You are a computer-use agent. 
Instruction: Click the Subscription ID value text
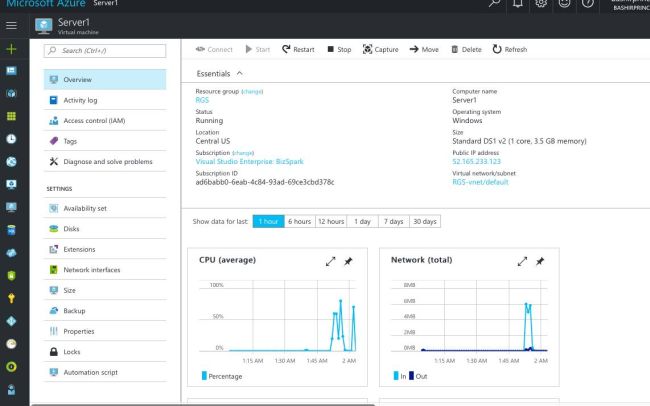pyautogui.click(x=265, y=182)
